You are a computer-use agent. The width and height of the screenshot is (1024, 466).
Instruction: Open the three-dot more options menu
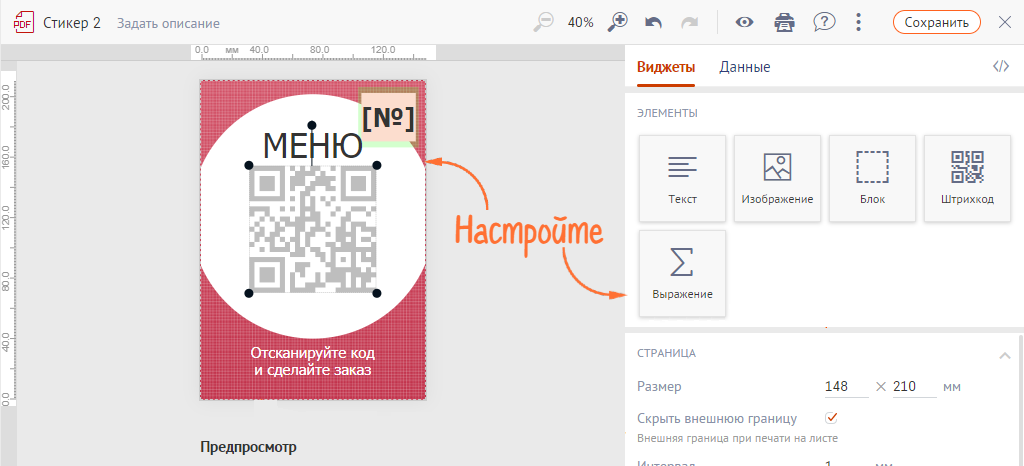click(858, 22)
